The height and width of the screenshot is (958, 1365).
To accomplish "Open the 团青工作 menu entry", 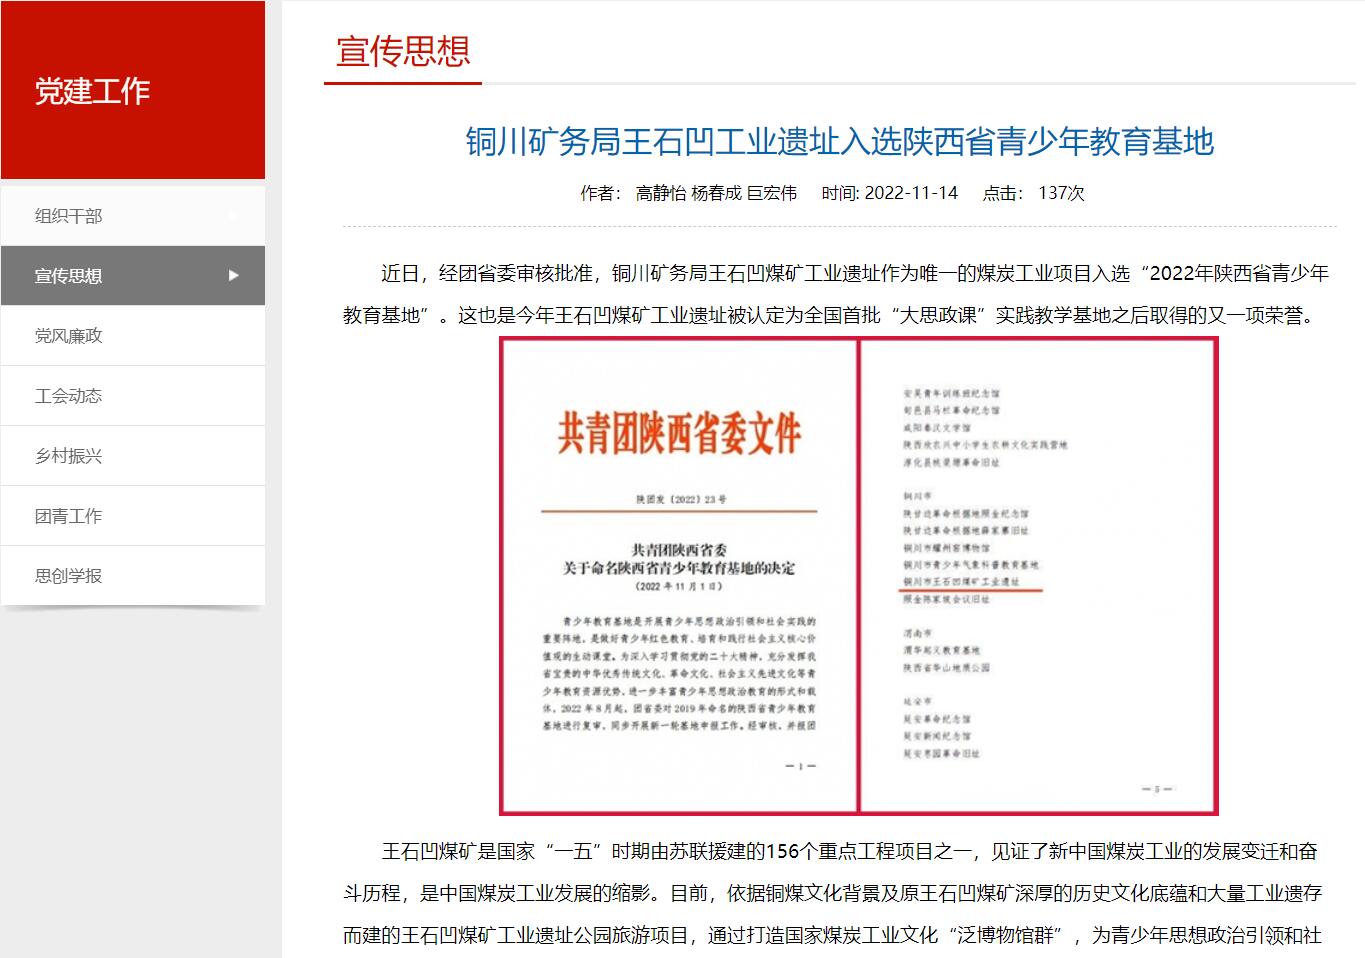I will click(69, 516).
